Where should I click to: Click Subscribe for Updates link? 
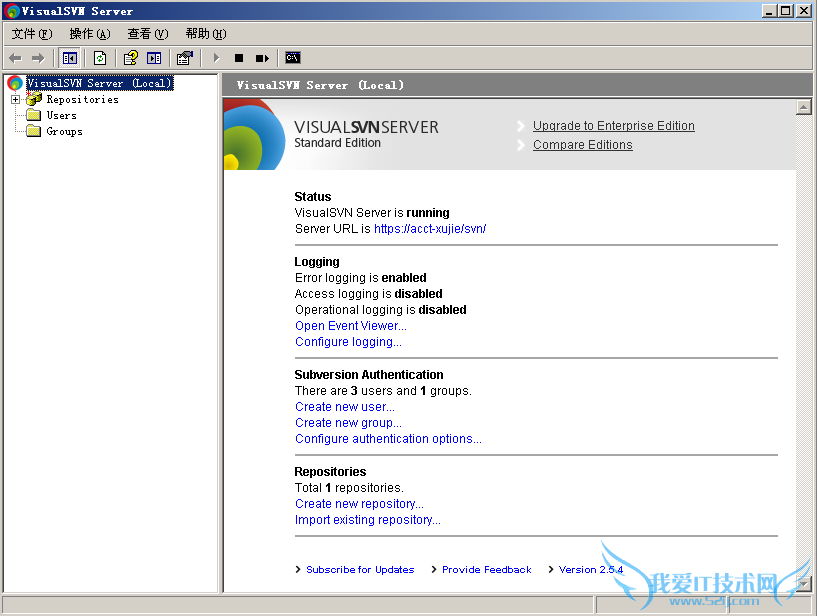point(360,570)
